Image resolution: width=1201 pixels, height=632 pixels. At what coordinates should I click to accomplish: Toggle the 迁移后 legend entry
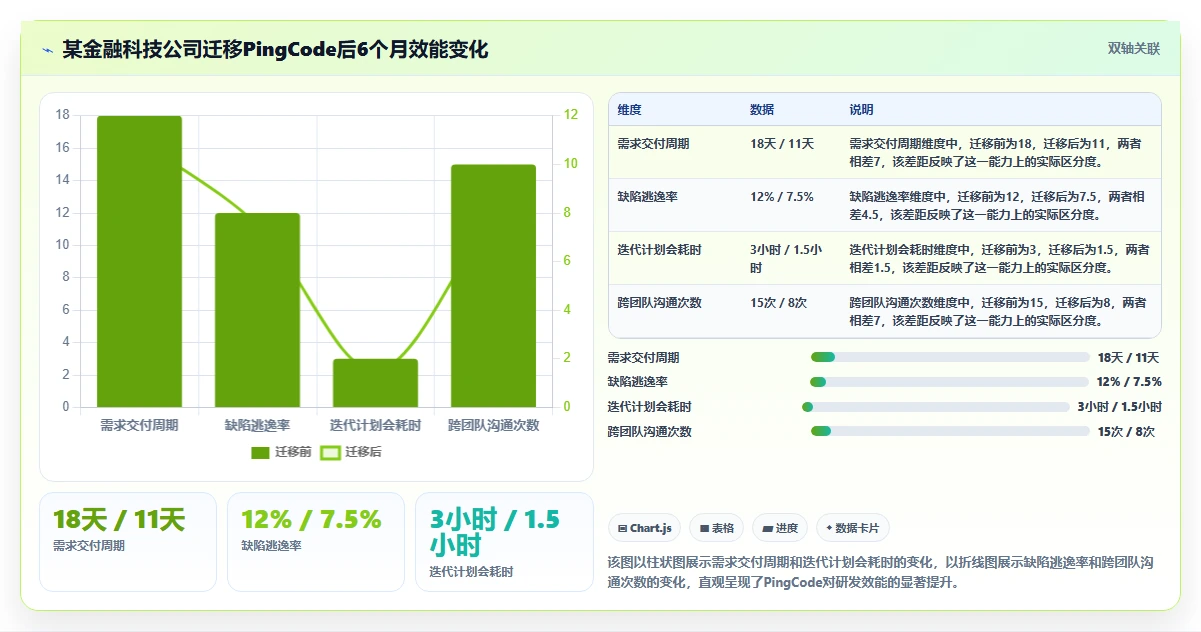350,452
